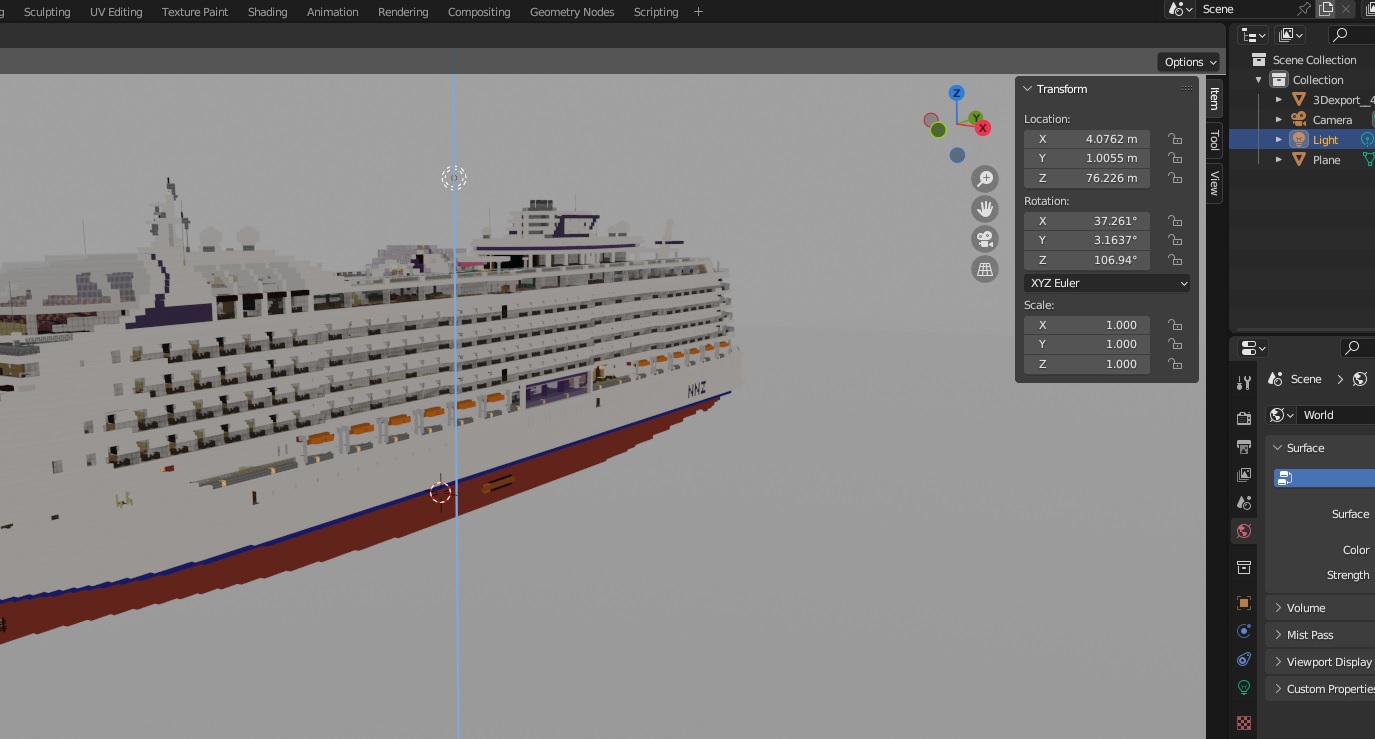The width and height of the screenshot is (1375, 739).
Task: Click the zoom magnifier viewport button
Action: point(985,179)
